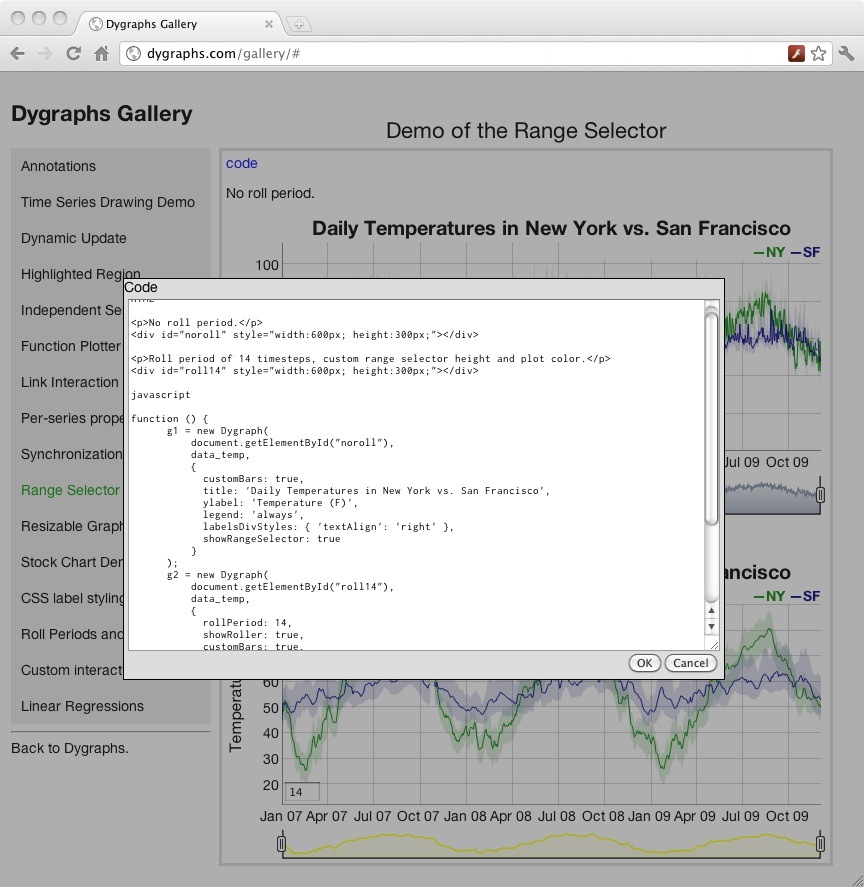The height and width of the screenshot is (887, 864).
Task: Confirm the Code dialog with OK
Action: click(x=644, y=663)
